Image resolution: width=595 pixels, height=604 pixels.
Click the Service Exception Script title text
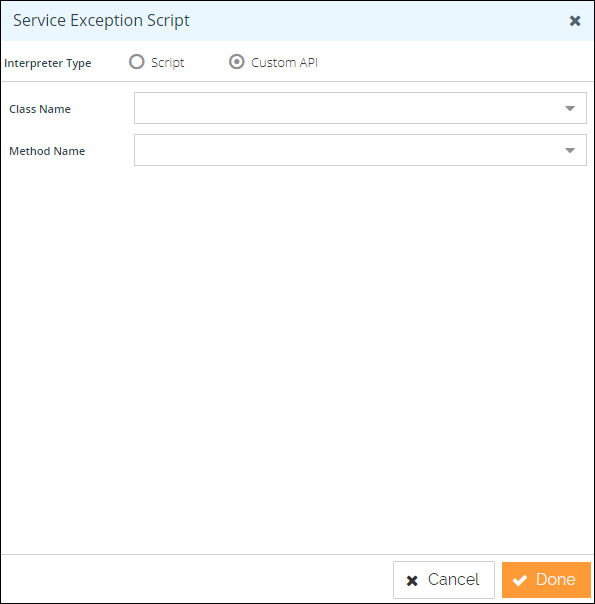tap(101, 20)
